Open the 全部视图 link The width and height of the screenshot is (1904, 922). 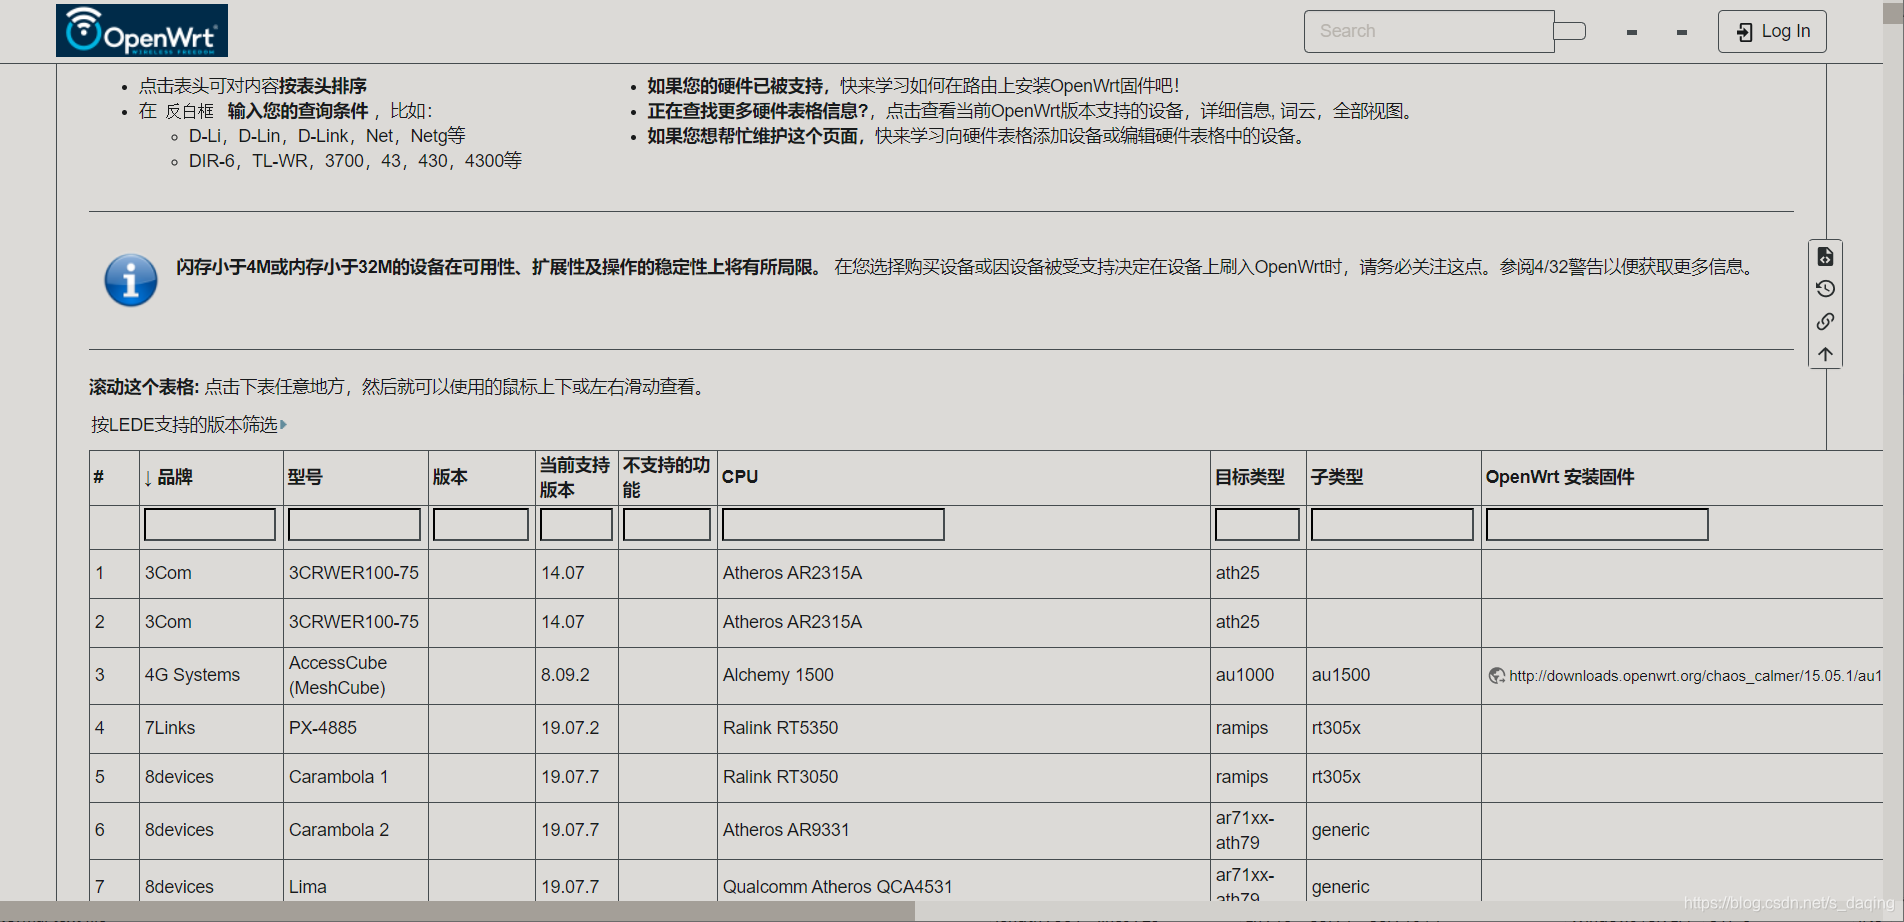tap(1366, 111)
